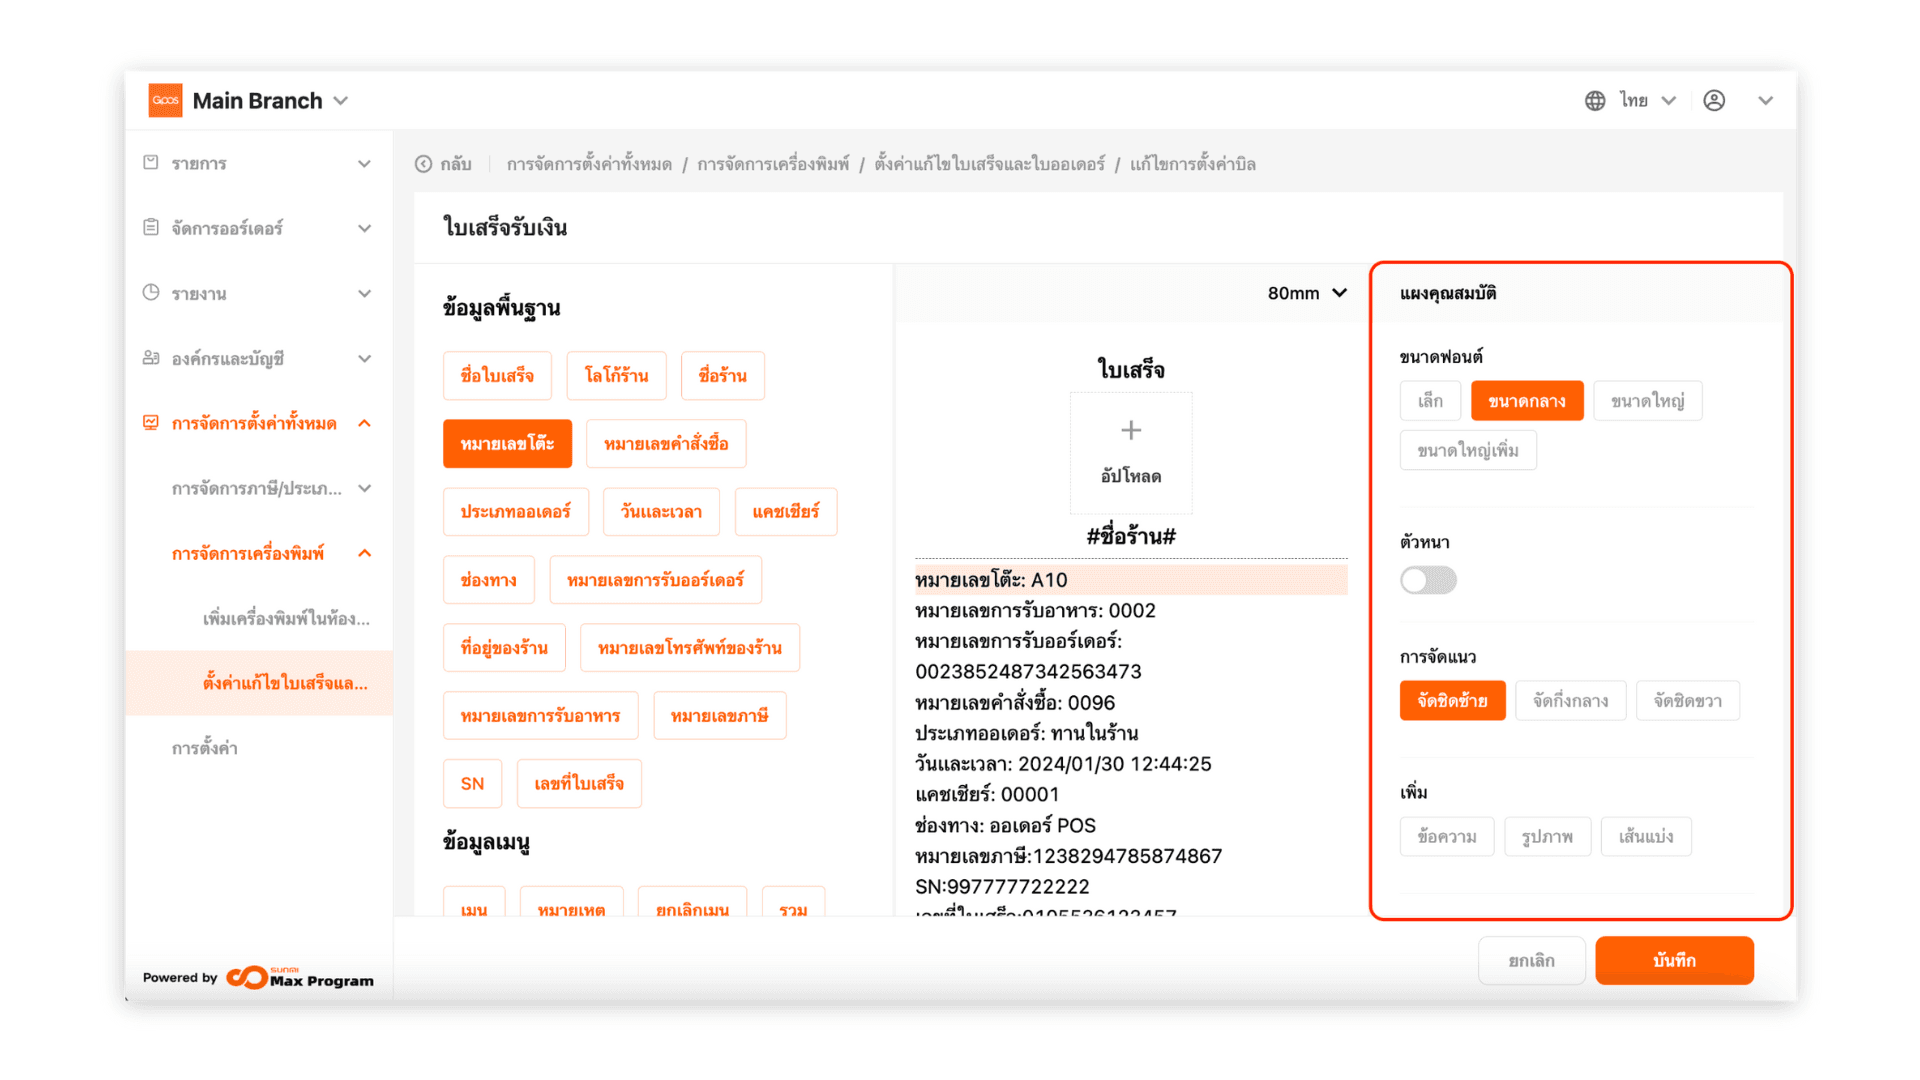The height and width of the screenshot is (1080, 1920).
Task: Open the 80mm paper size dropdown
Action: click(x=1307, y=293)
